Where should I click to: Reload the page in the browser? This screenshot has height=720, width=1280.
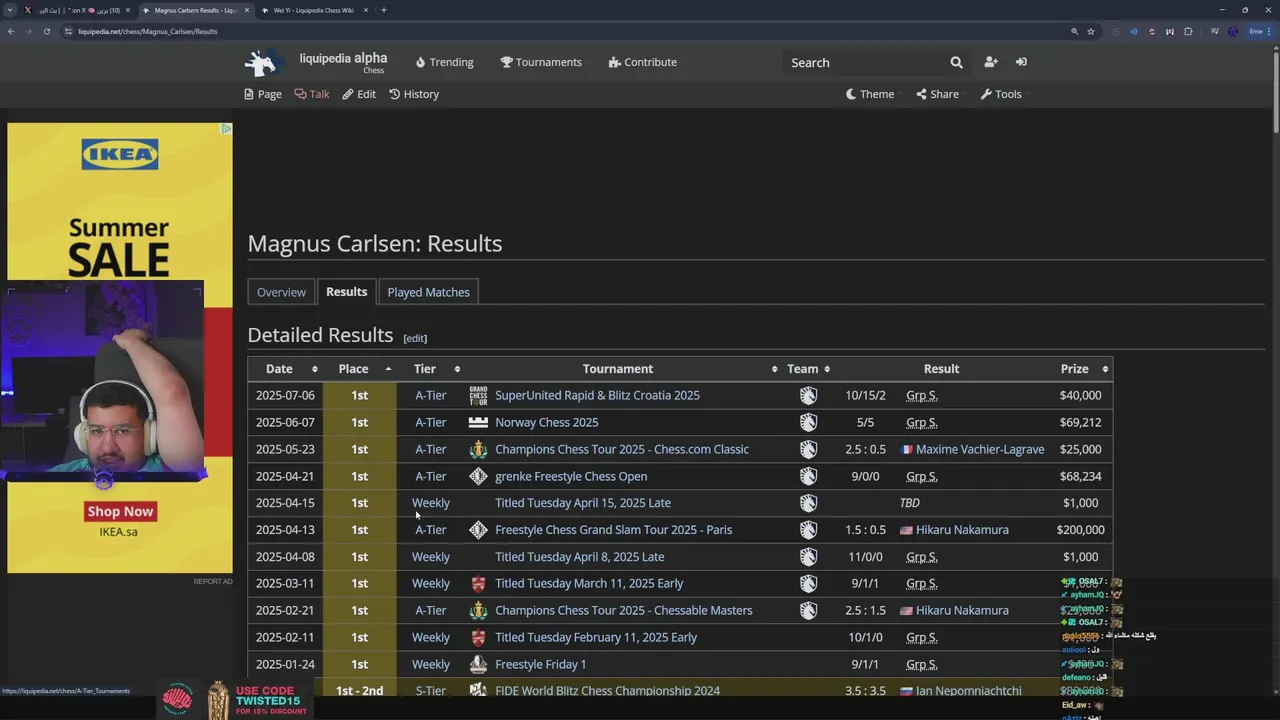(46, 31)
